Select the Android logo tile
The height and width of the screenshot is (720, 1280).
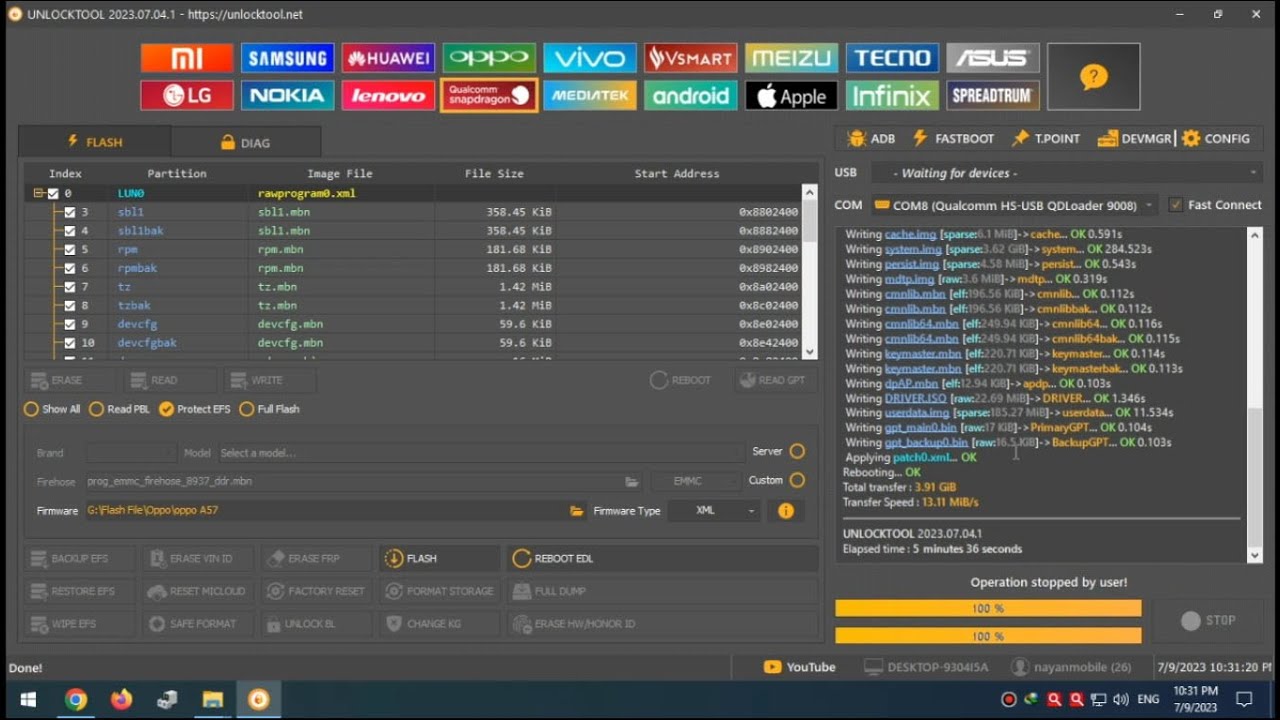(x=691, y=96)
